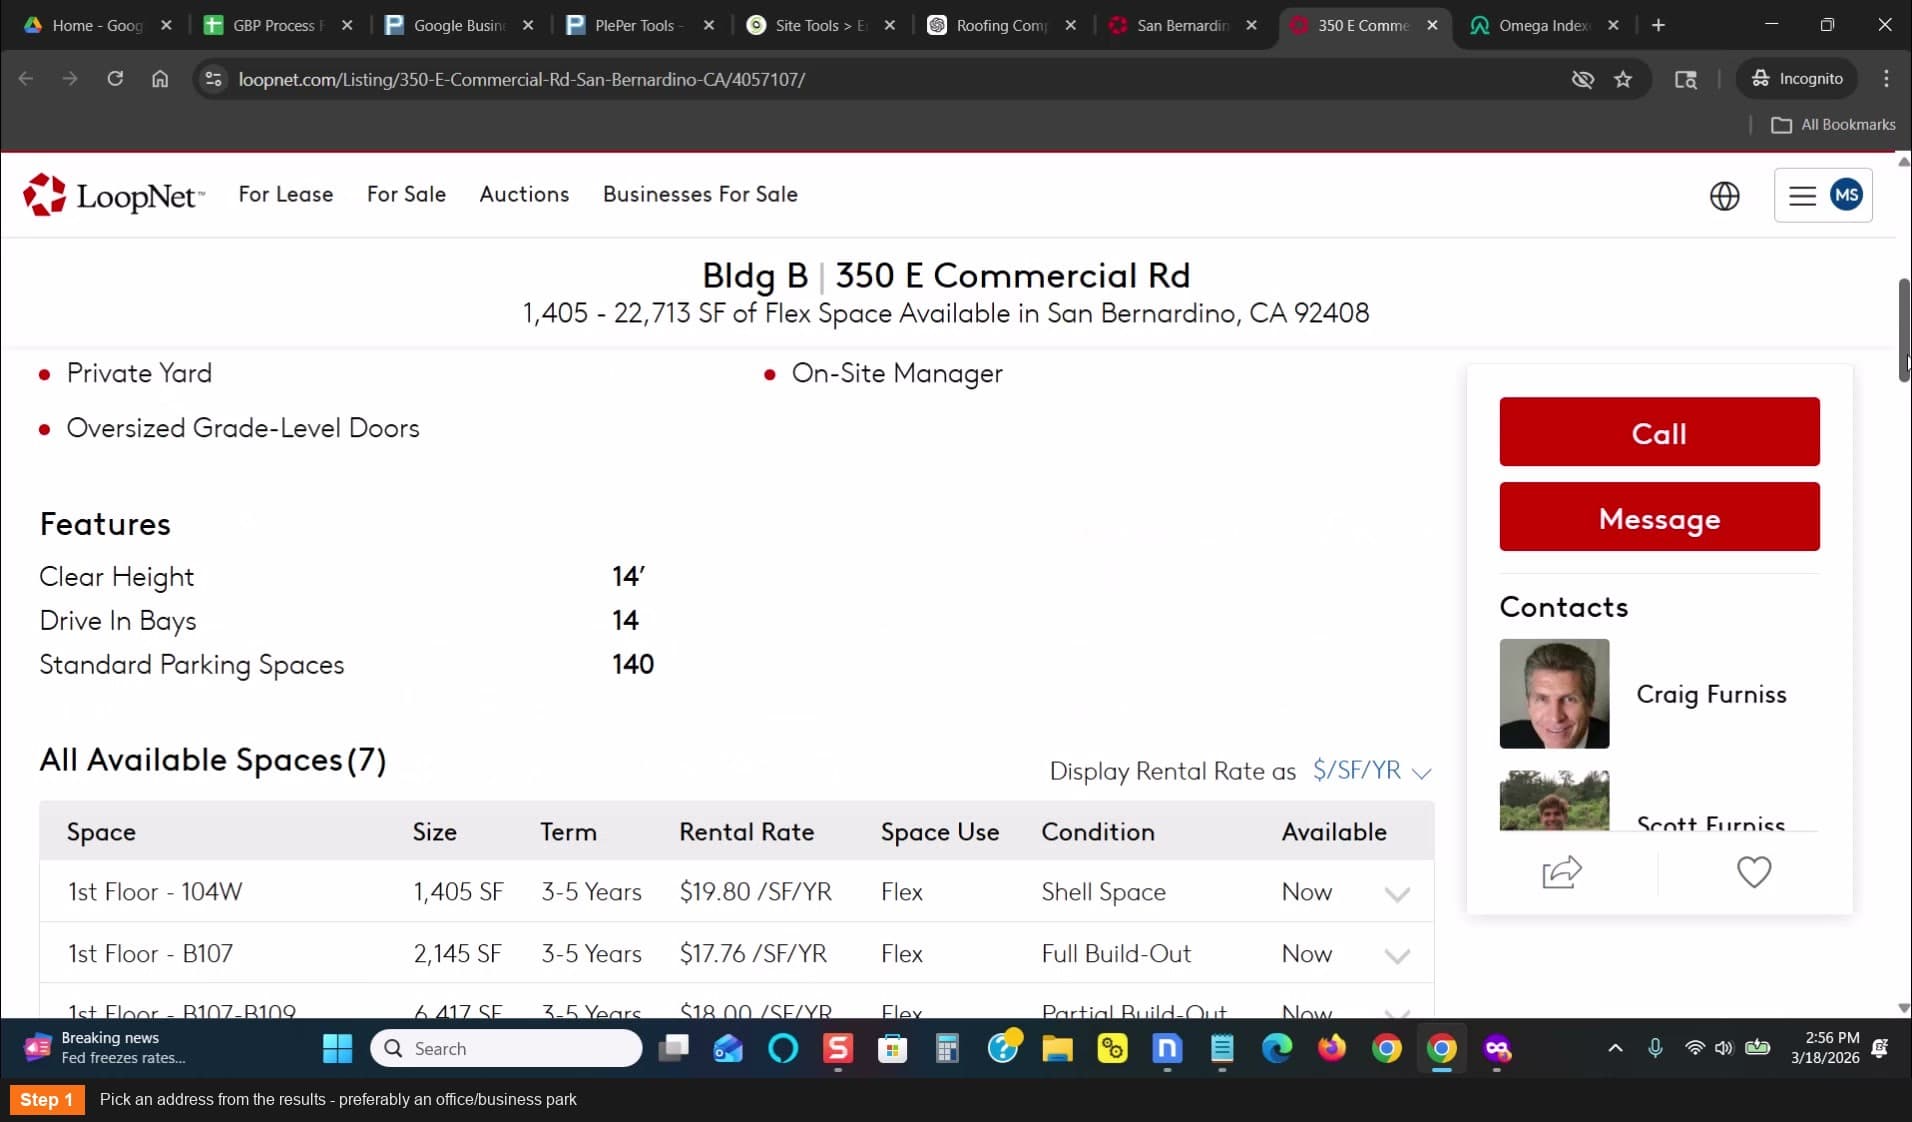
Task: Toggle the eye-off tracking protection icon
Action: click(x=1582, y=79)
